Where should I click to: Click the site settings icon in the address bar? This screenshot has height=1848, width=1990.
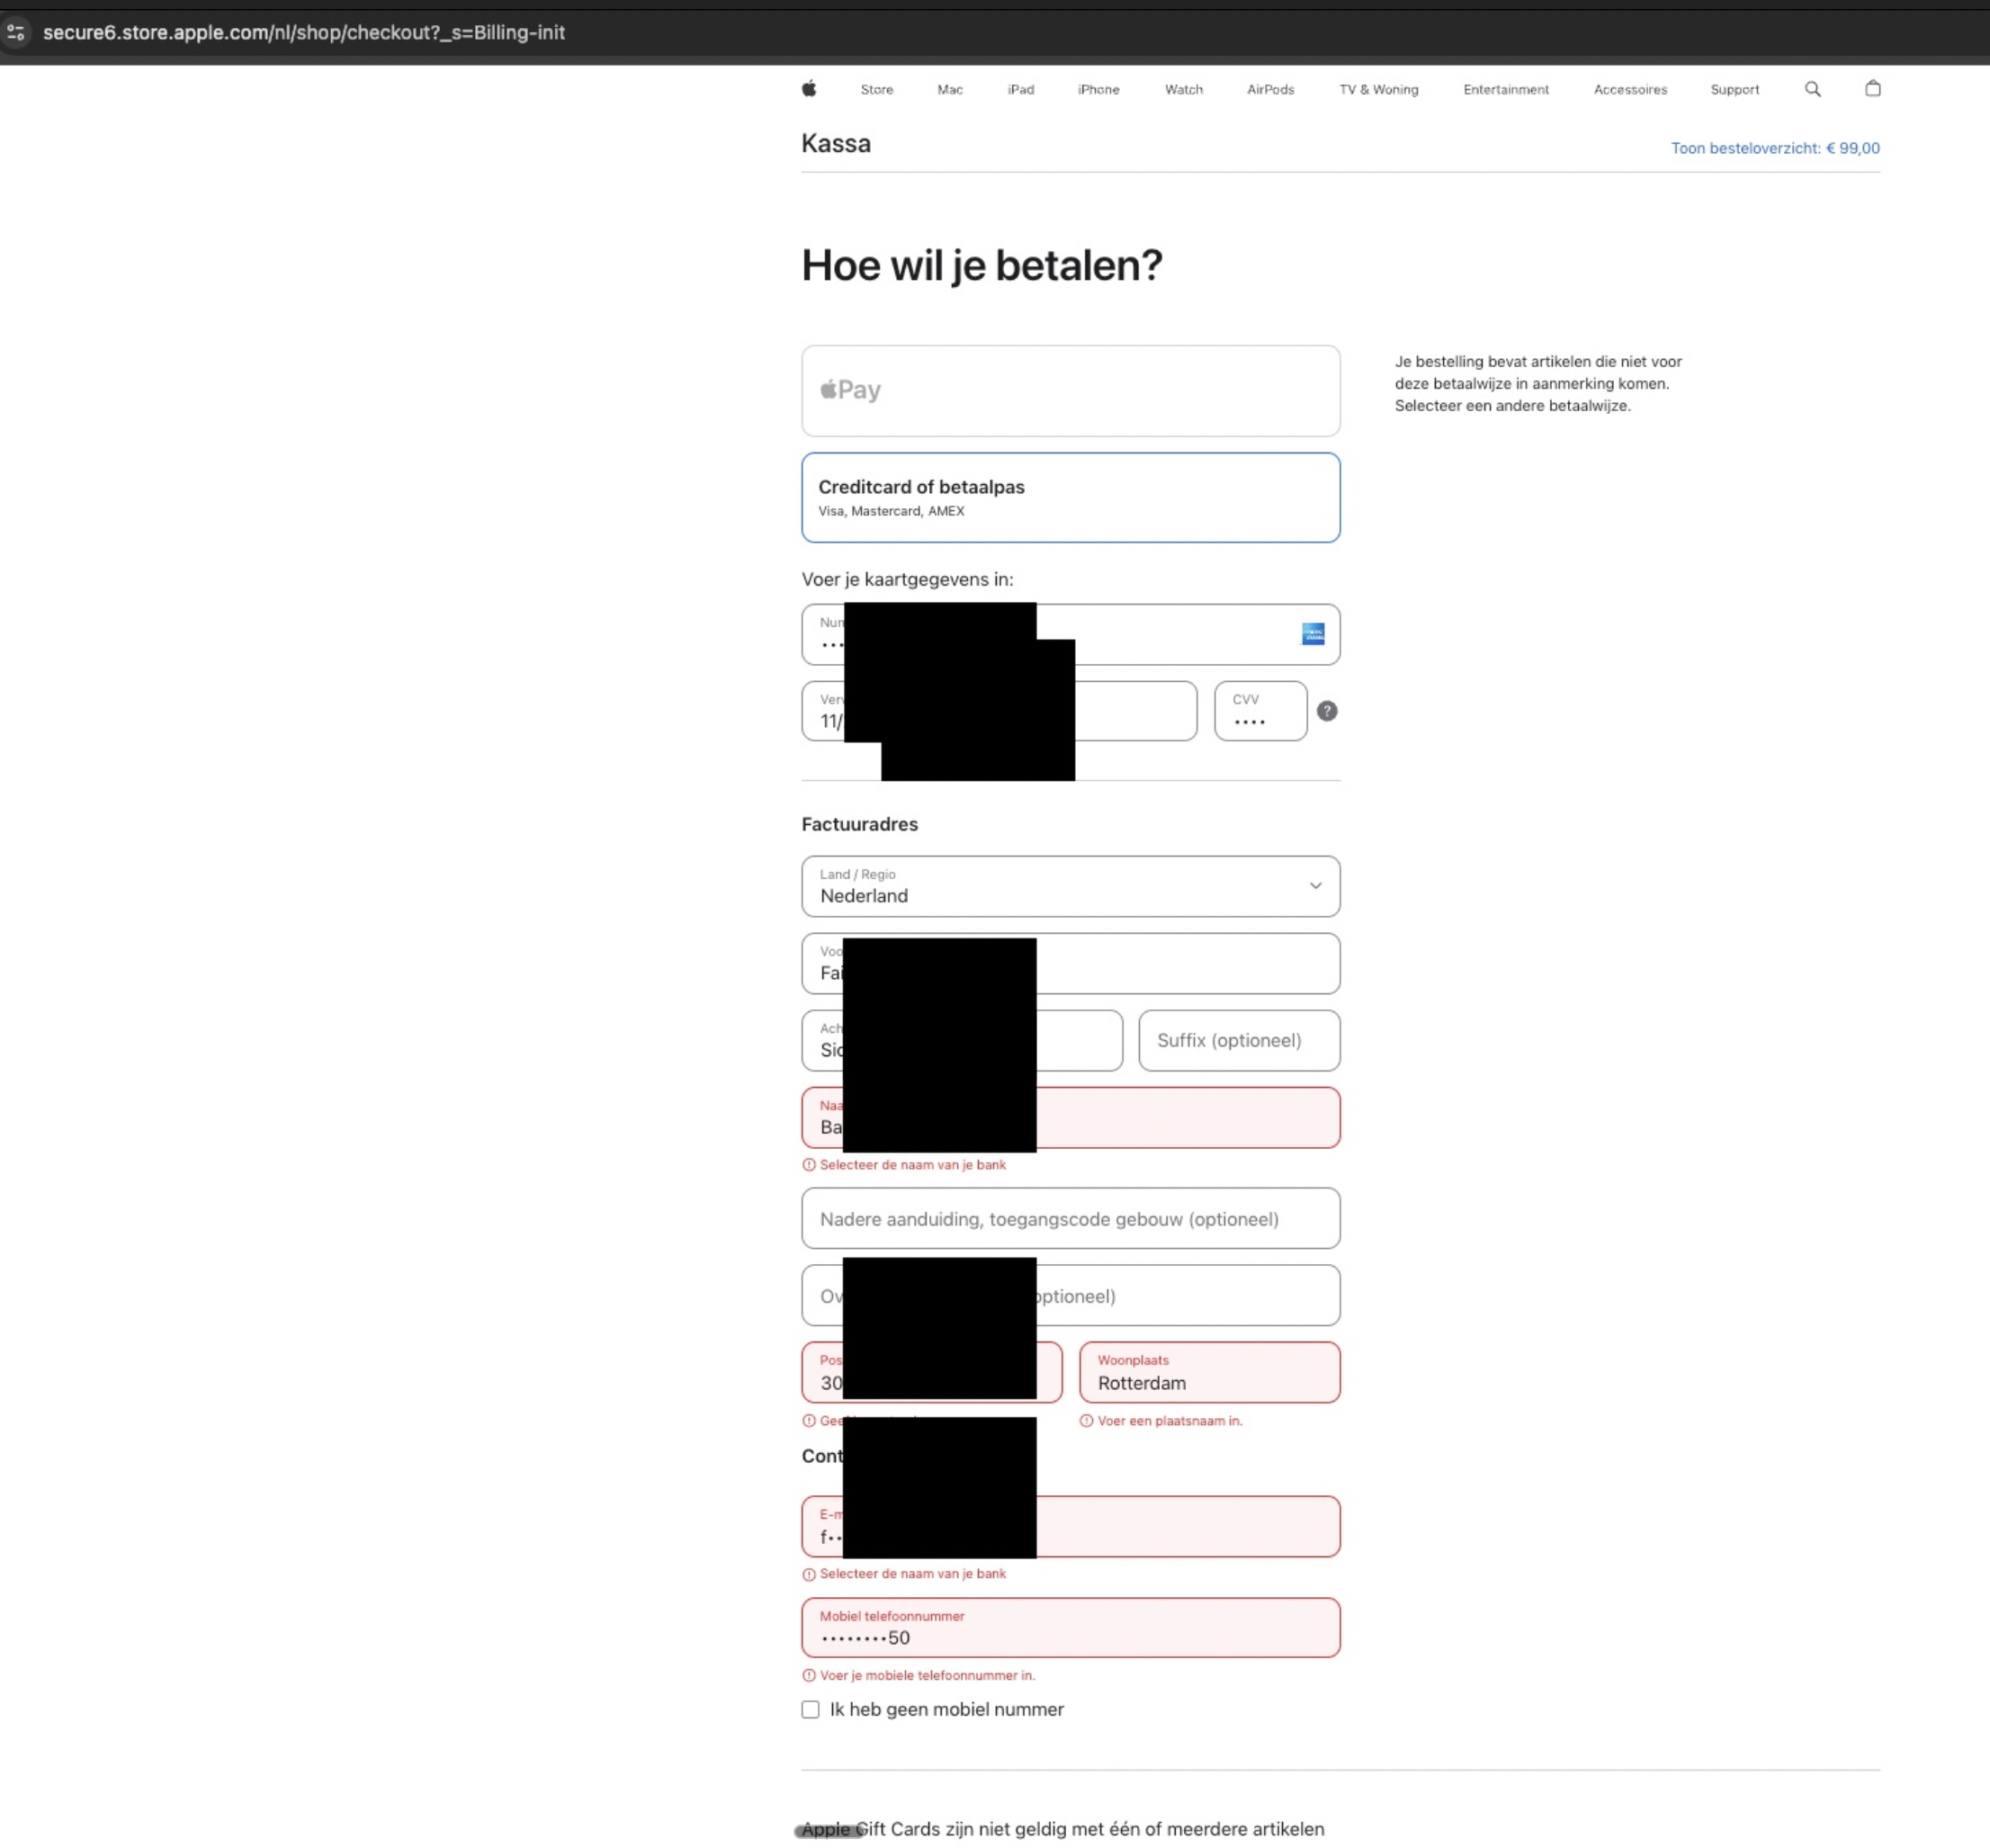[x=16, y=32]
